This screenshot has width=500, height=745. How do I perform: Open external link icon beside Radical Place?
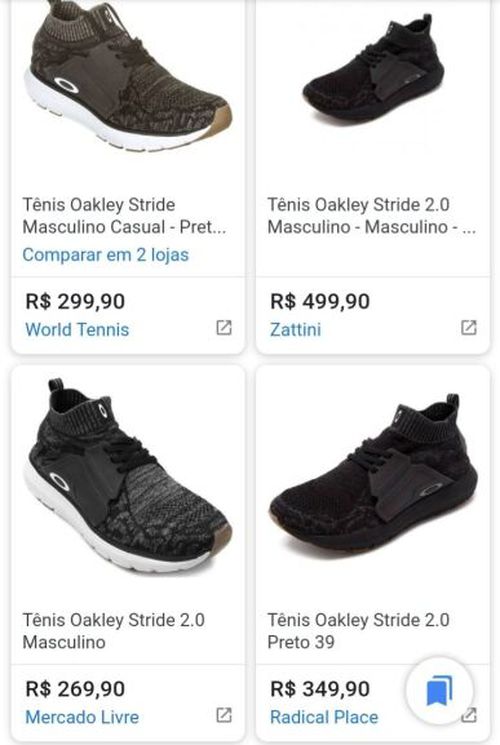tap(470, 715)
